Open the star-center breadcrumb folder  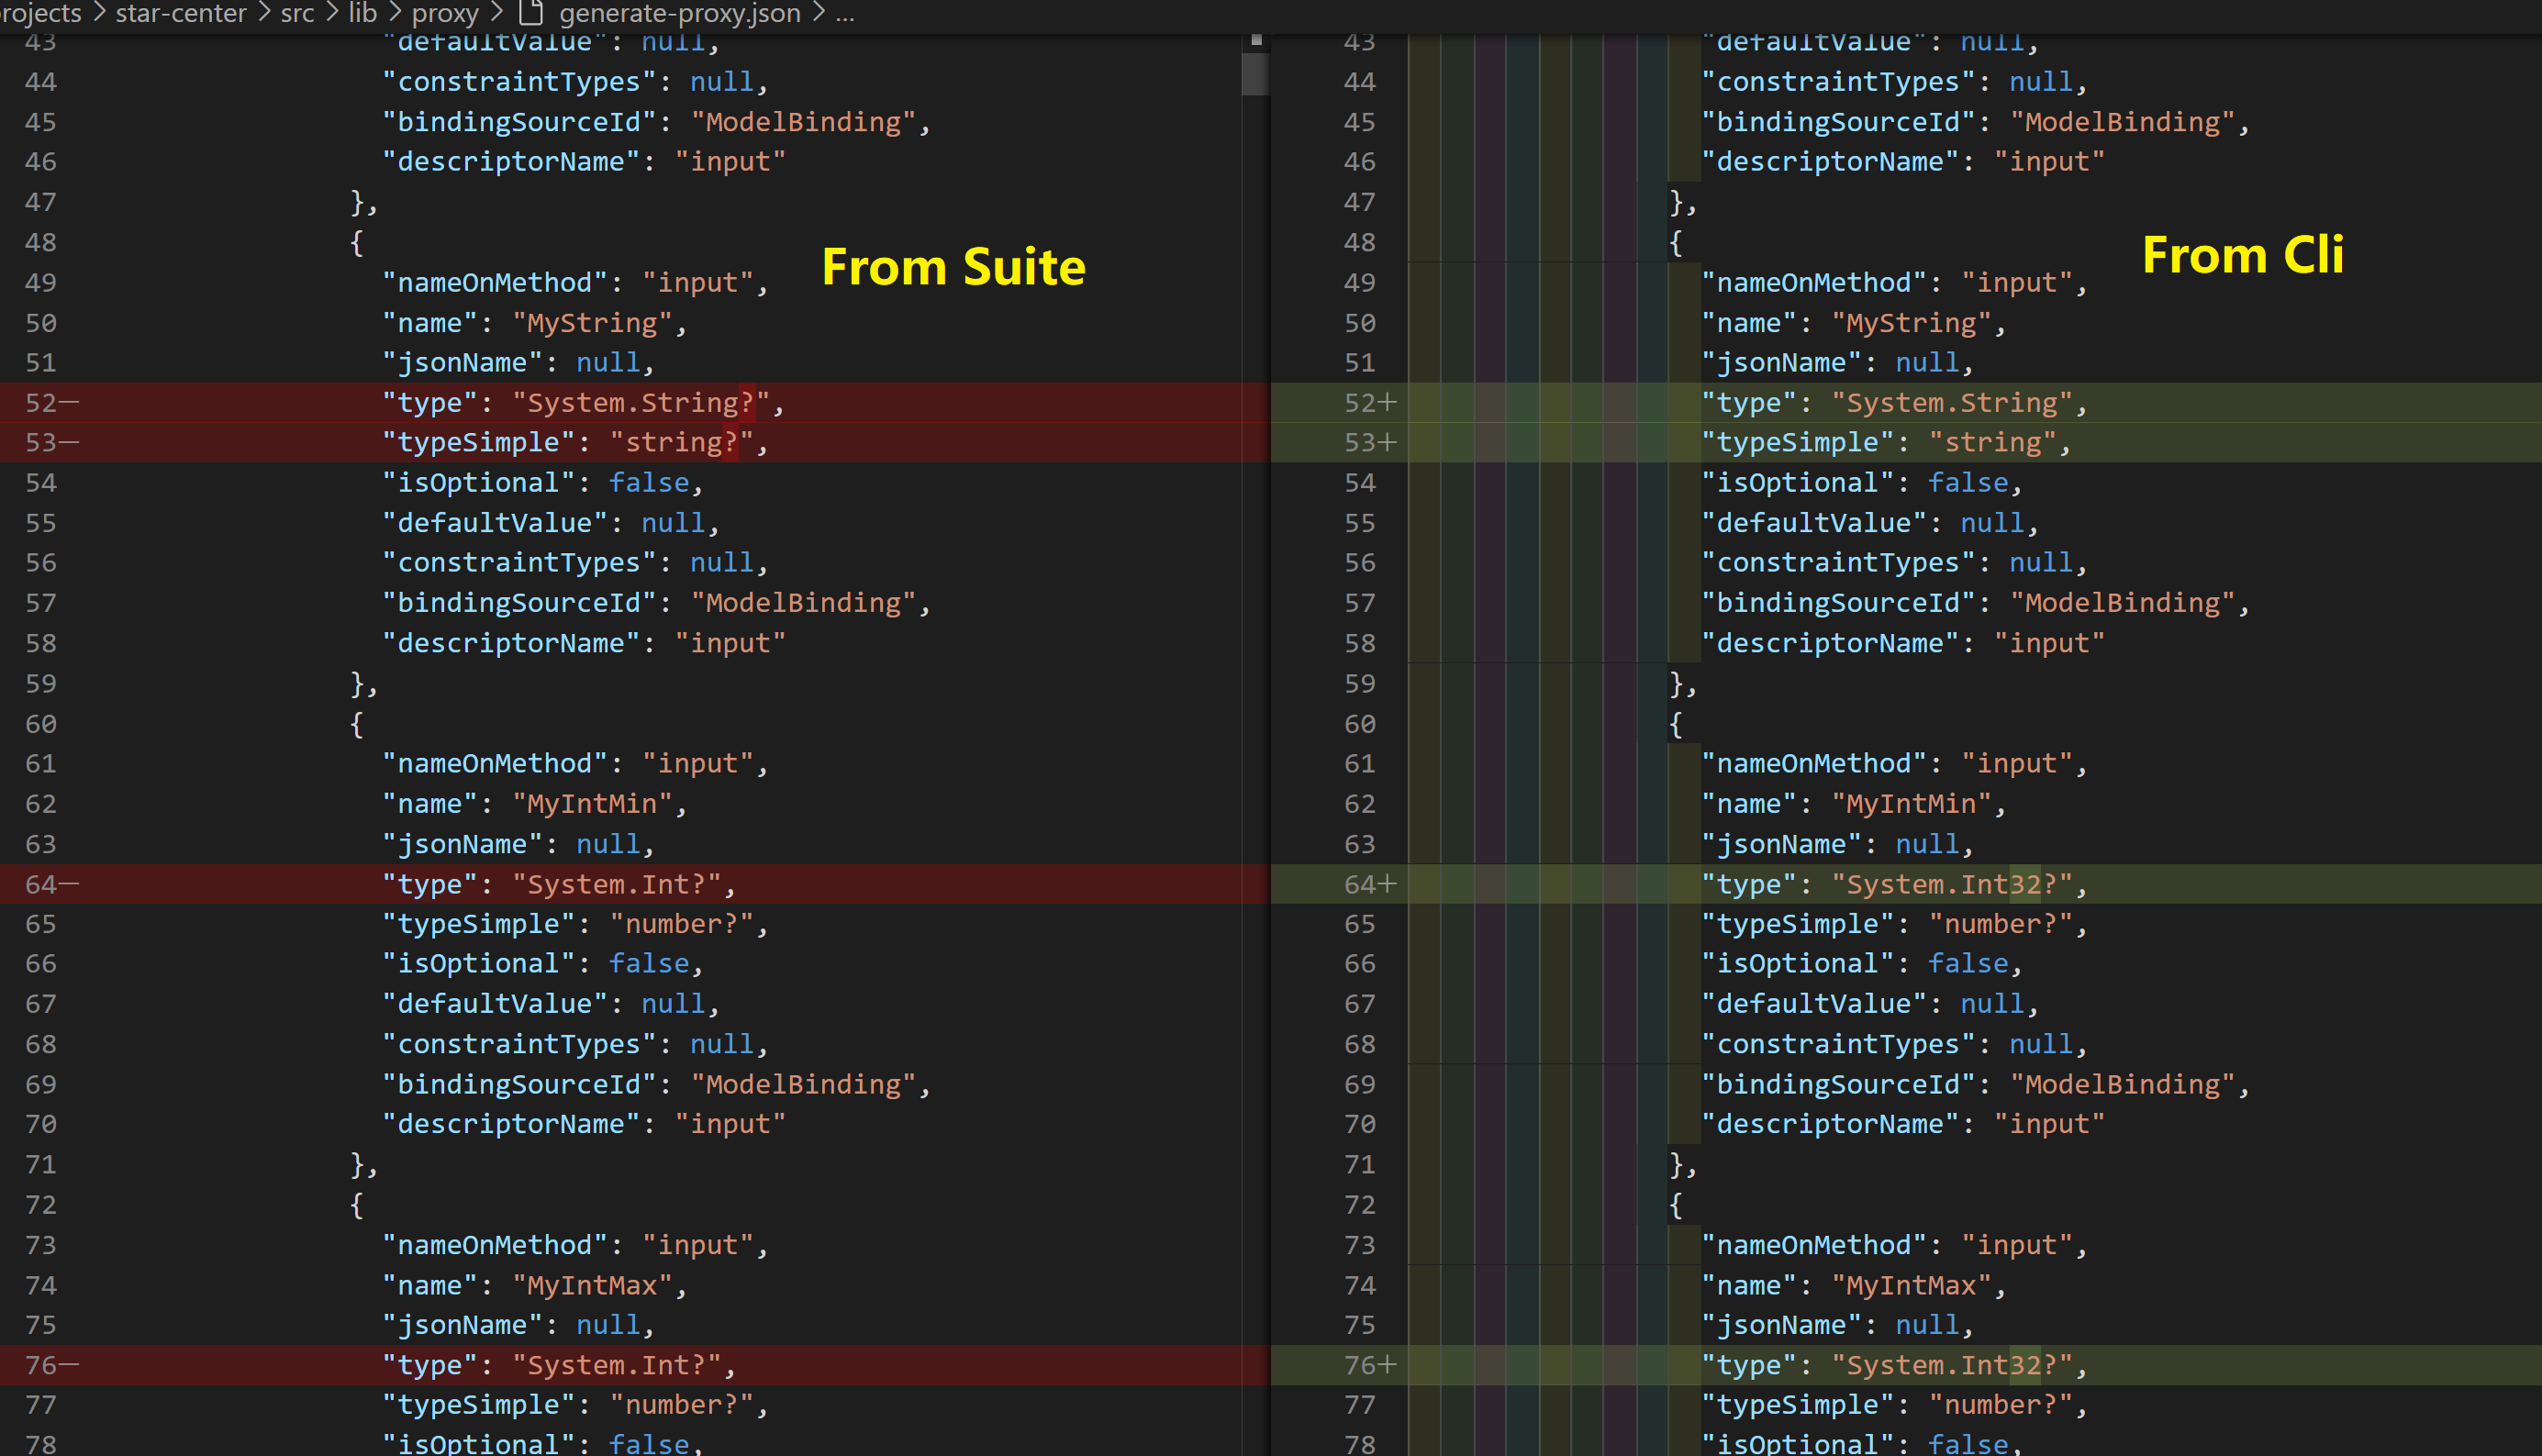[x=180, y=13]
